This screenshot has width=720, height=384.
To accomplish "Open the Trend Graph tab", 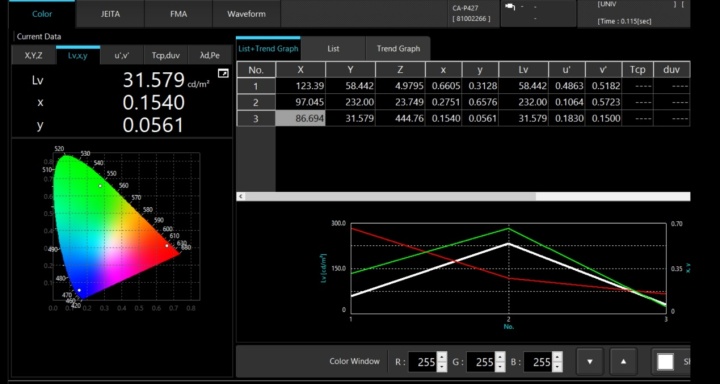I will 398,48.
